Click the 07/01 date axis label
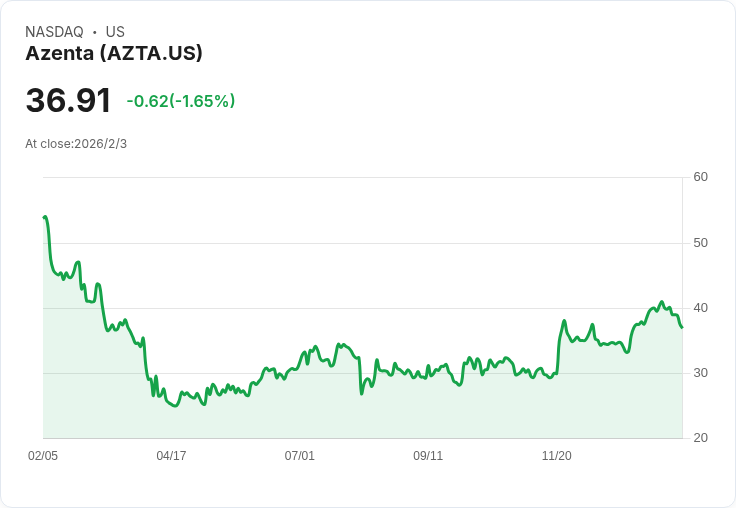Viewport: 736px width, 508px height. click(299, 456)
